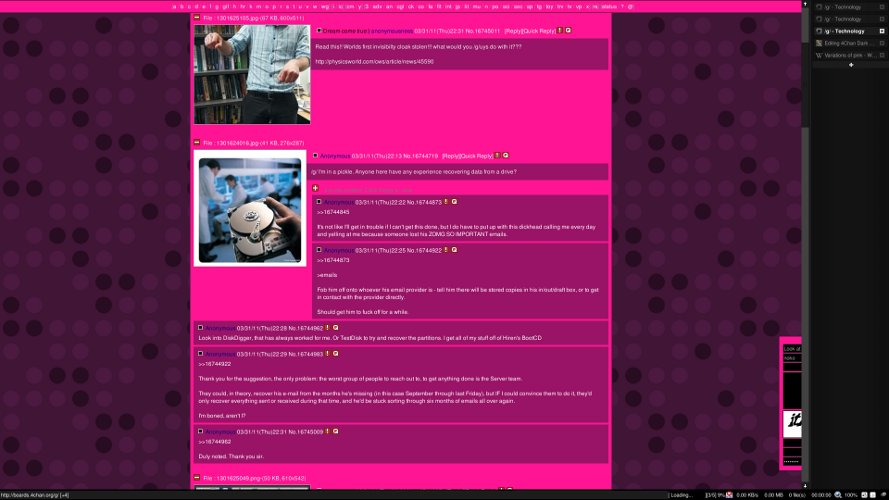This screenshot has height=500, width=889.
Task: Open favicon of Editing 4chan Dark tab
Action: point(819,43)
